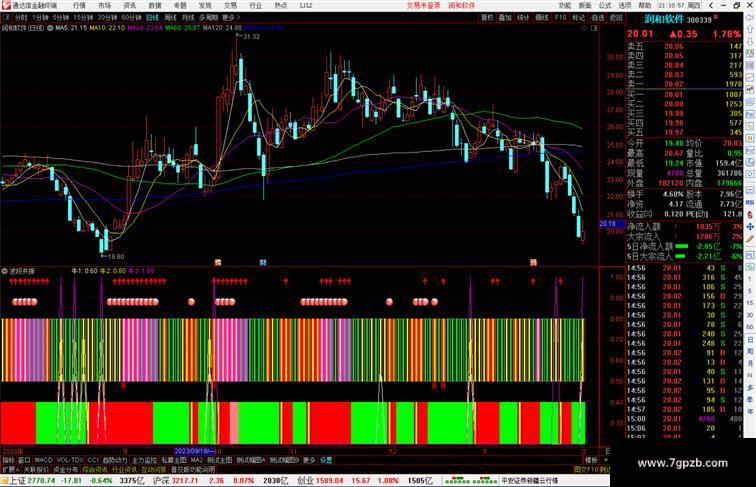The height and width of the screenshot is (487, 756).
Task: Click the 功能 menu at top right
Action: [x=565, y=5]
